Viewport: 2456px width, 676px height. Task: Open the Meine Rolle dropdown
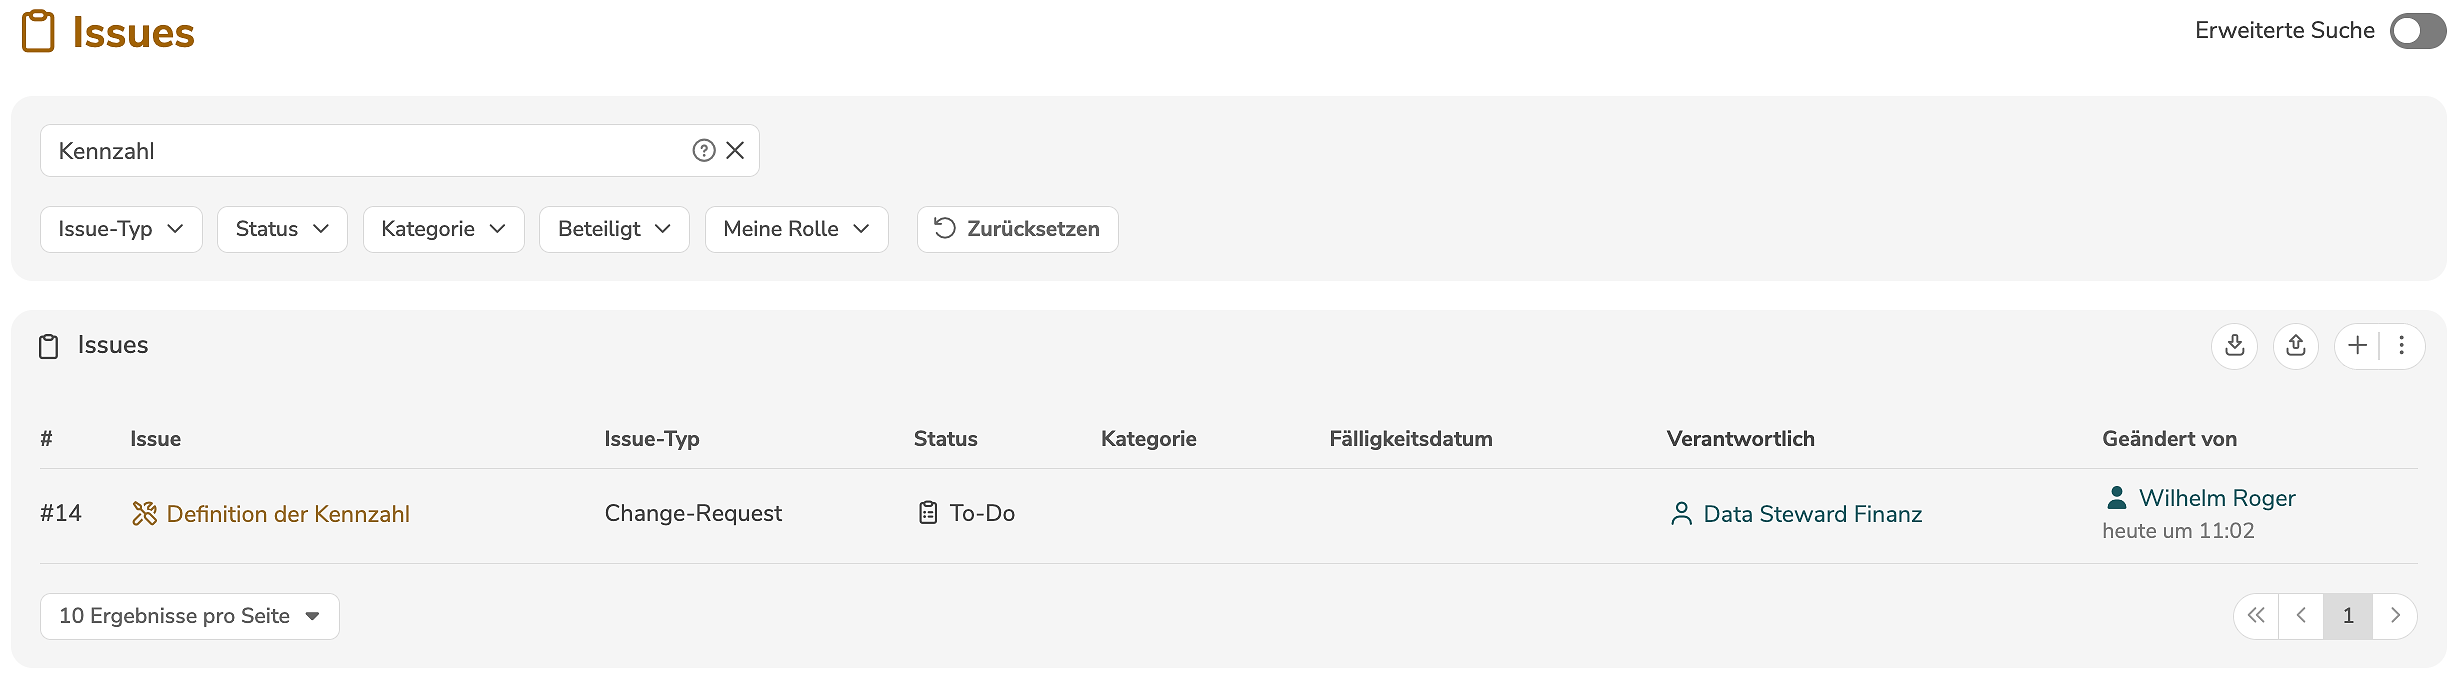pyautogui.click(x=796, y=229)
